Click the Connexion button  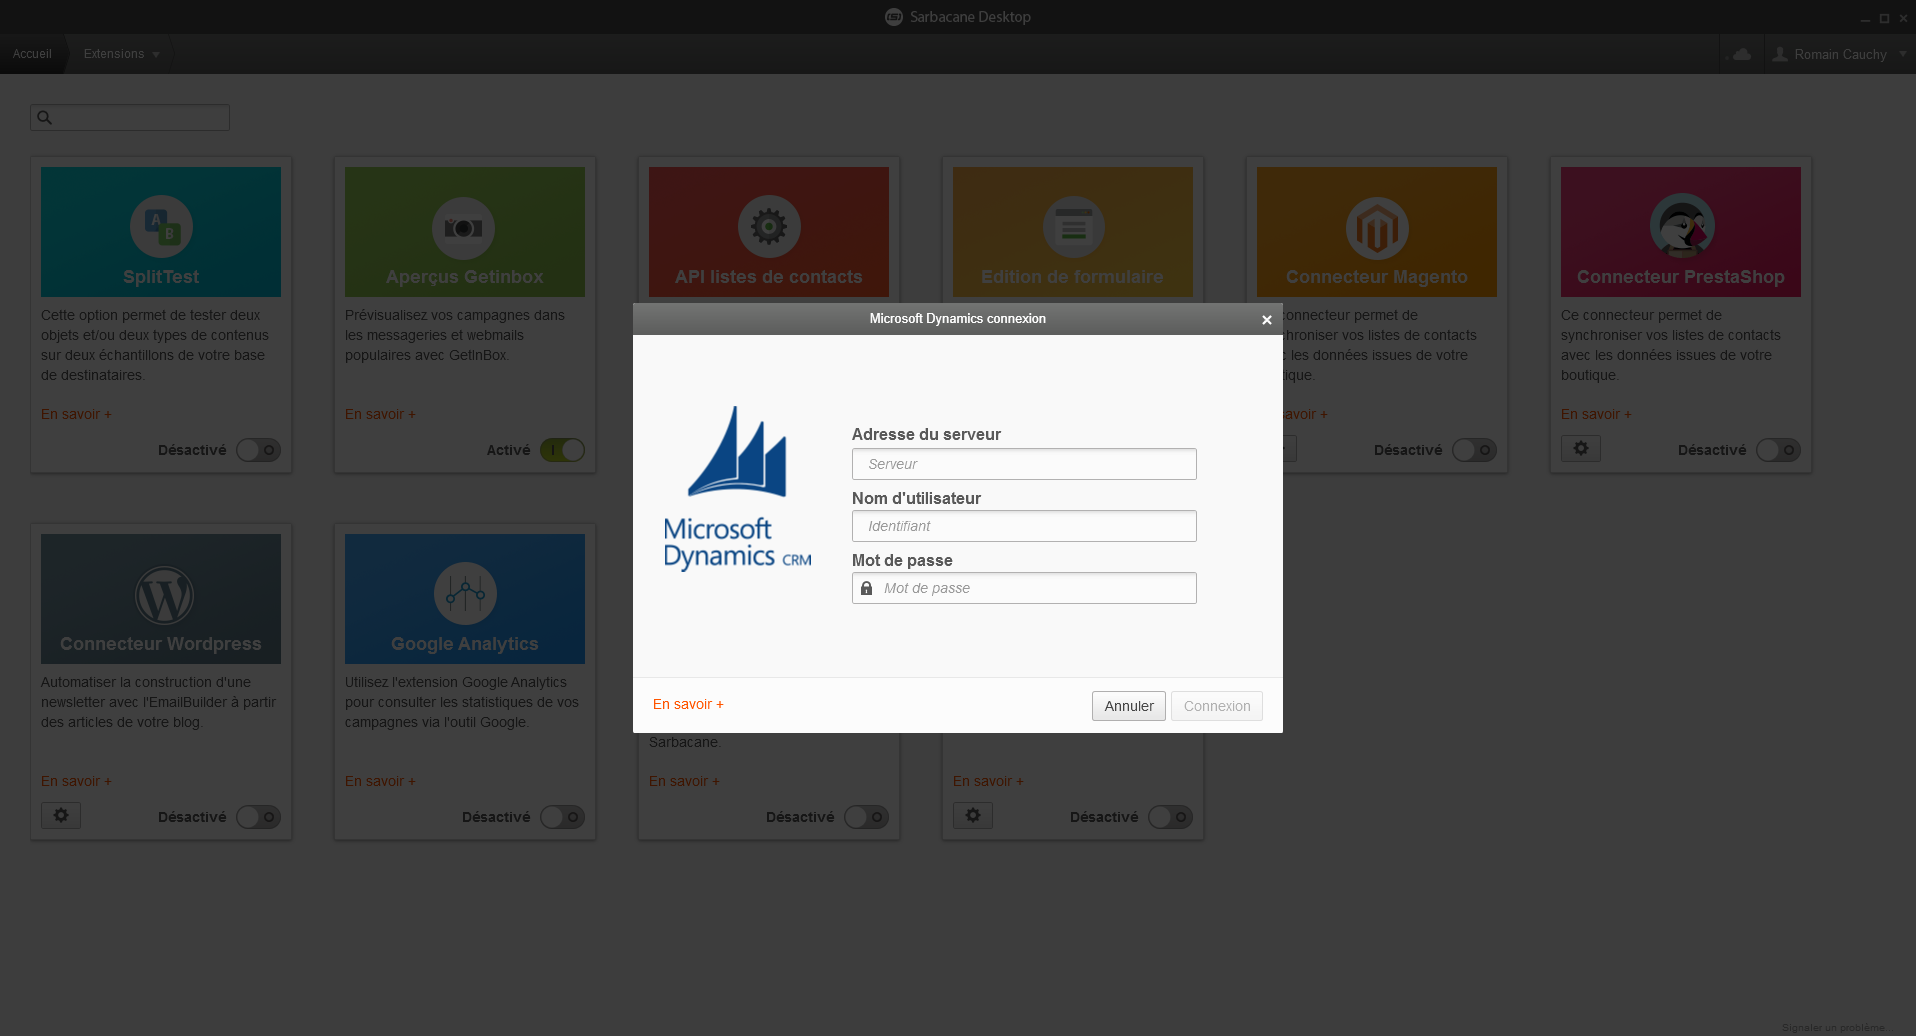click(x=1217, y=706)
